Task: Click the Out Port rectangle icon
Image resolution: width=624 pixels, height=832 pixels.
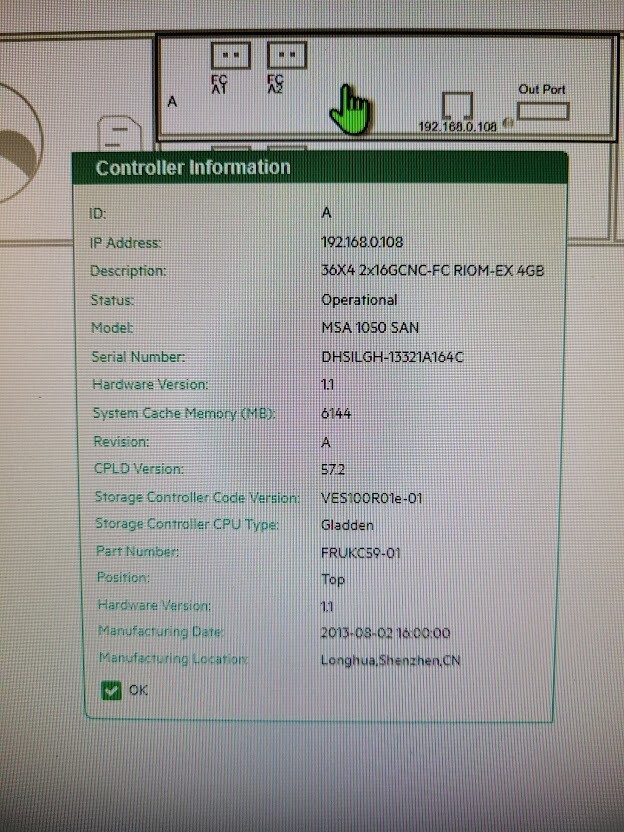Action: click(x=542, y=110)
